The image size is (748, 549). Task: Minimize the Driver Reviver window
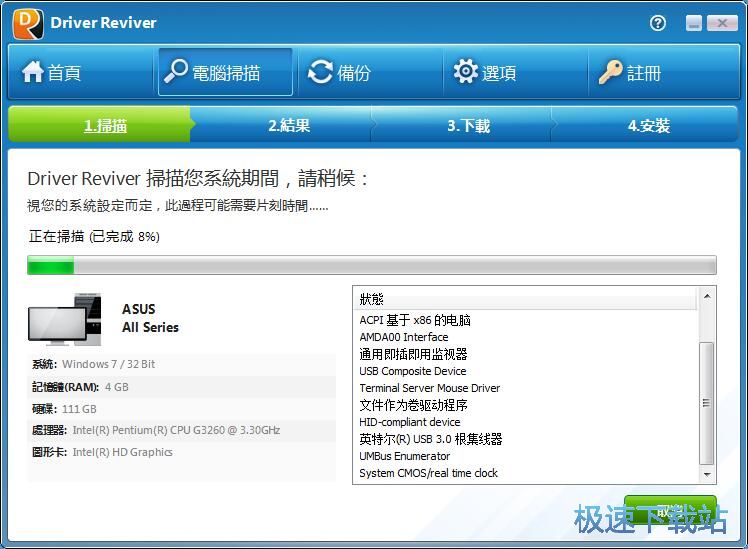[x=694, y=22]
